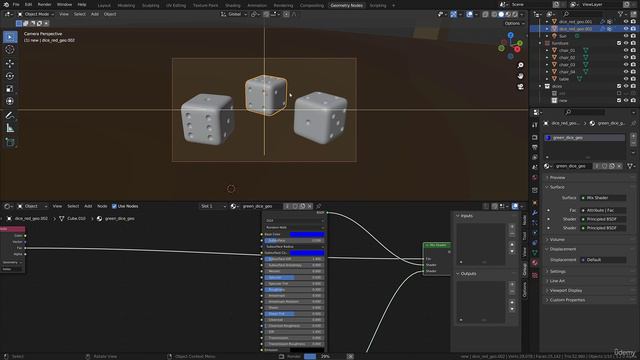
Task: Click the Blender logo icon
Action: [5, 4]
